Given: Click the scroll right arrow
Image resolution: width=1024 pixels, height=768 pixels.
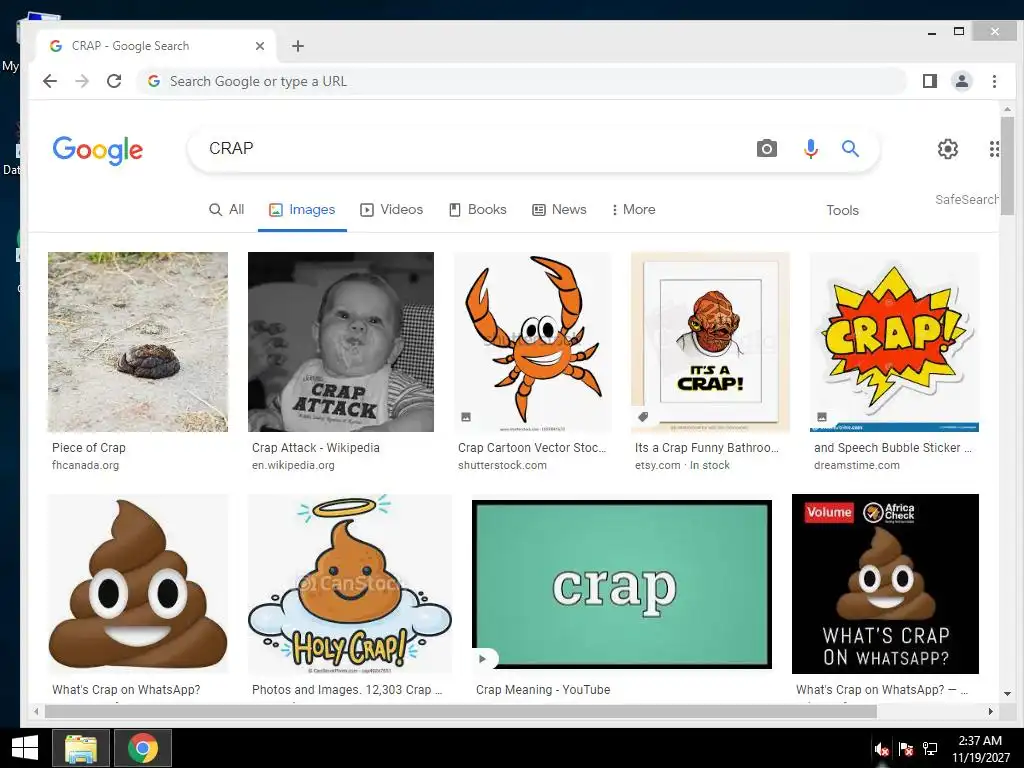Looking at the screenshot, I should pyautogui.click(x=991, y=711).
